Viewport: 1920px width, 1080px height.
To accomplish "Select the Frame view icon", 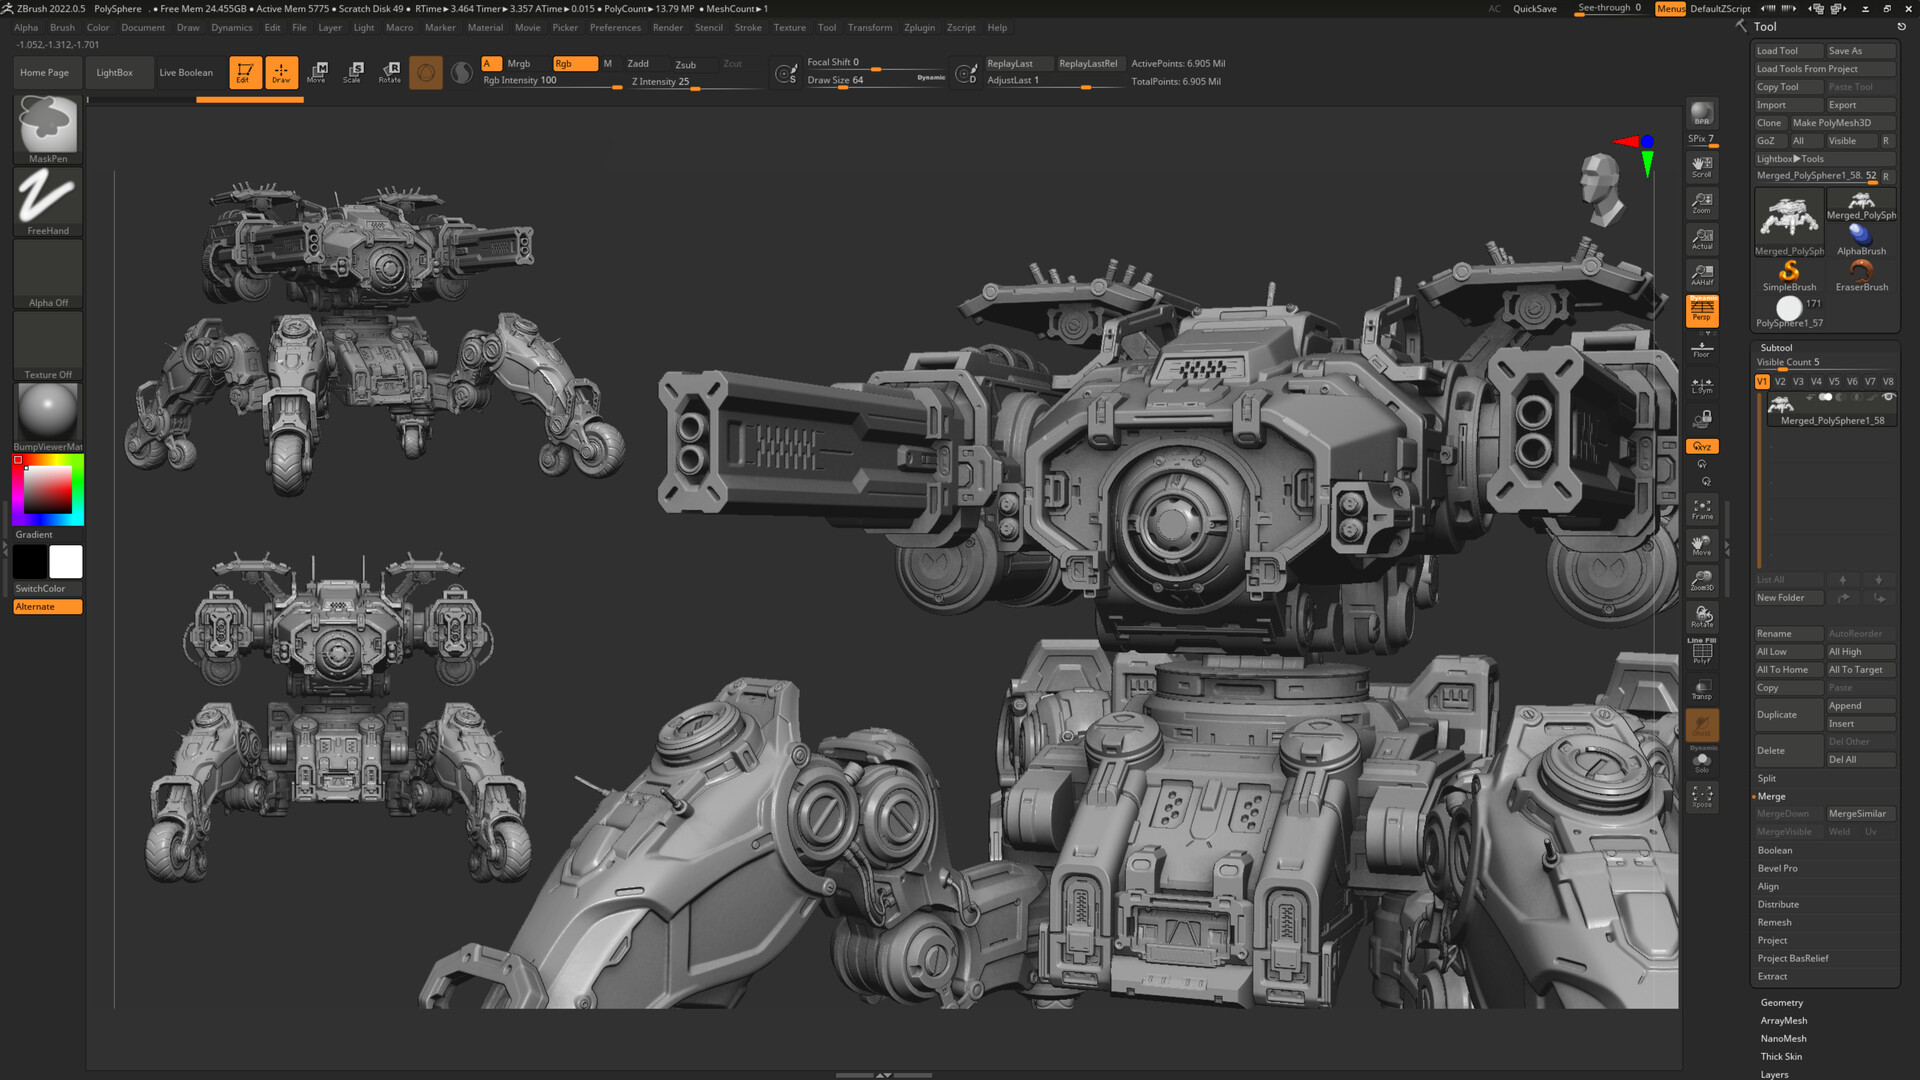I will pos(1701,509).
